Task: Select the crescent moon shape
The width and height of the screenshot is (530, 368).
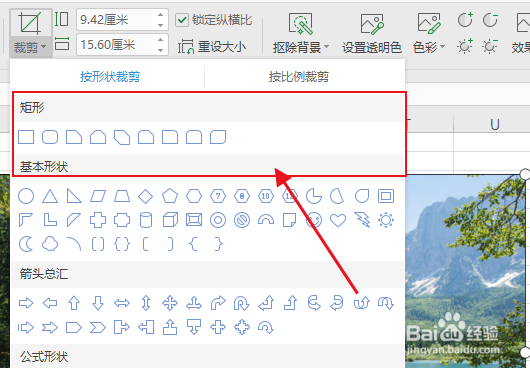Action: point(26,244)
